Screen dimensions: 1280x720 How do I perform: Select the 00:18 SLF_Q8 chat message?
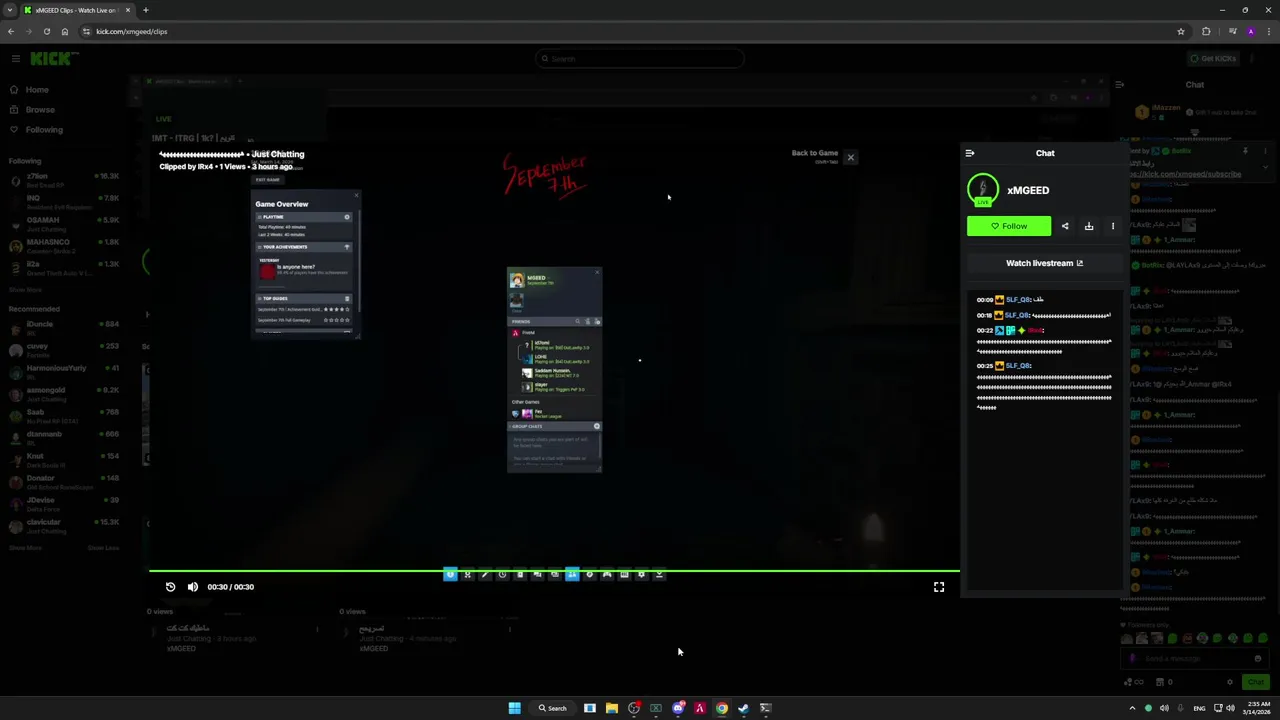(1044, 316)
